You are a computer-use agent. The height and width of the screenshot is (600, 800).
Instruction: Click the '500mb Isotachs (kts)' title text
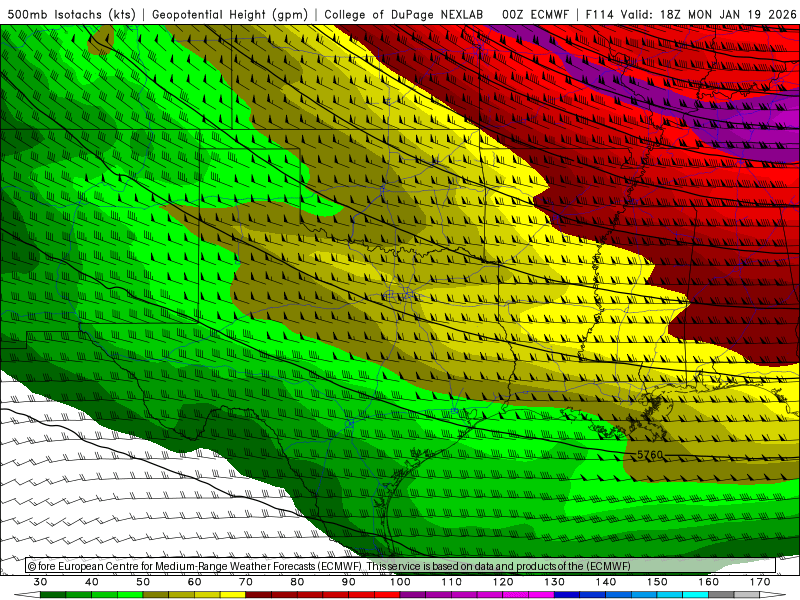point(71,14)
